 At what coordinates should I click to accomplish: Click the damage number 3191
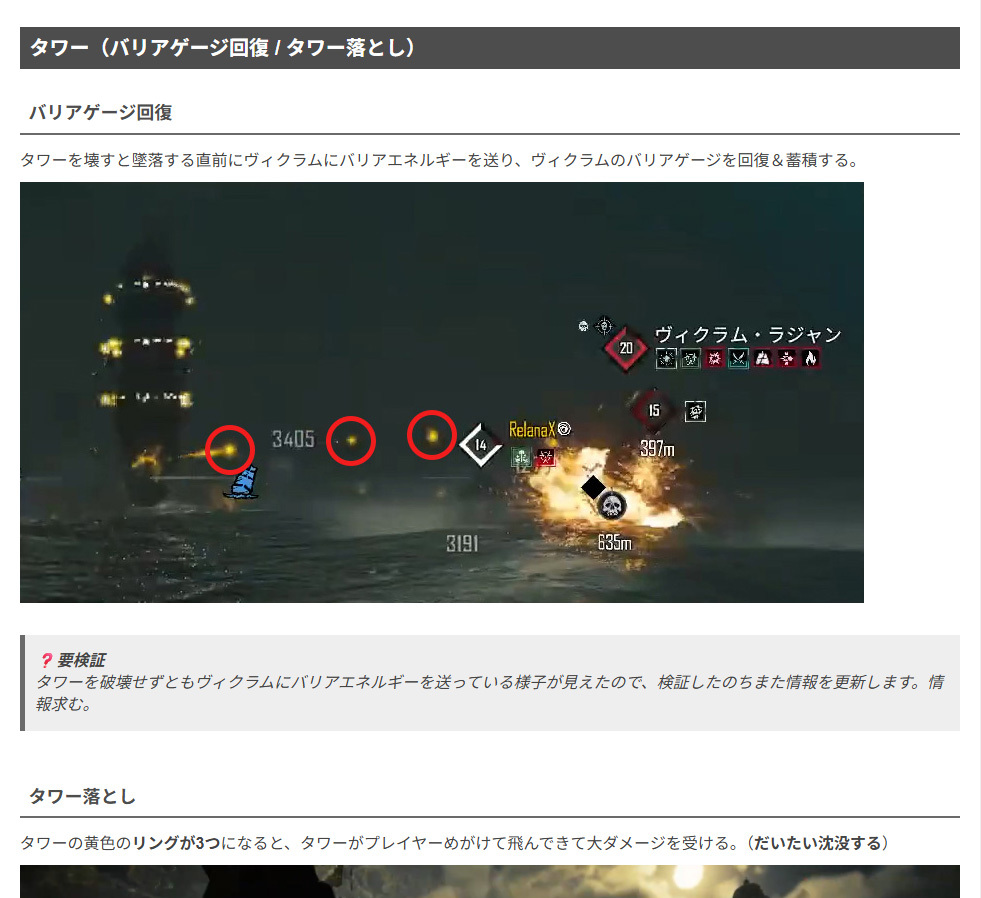coord(462,543)
